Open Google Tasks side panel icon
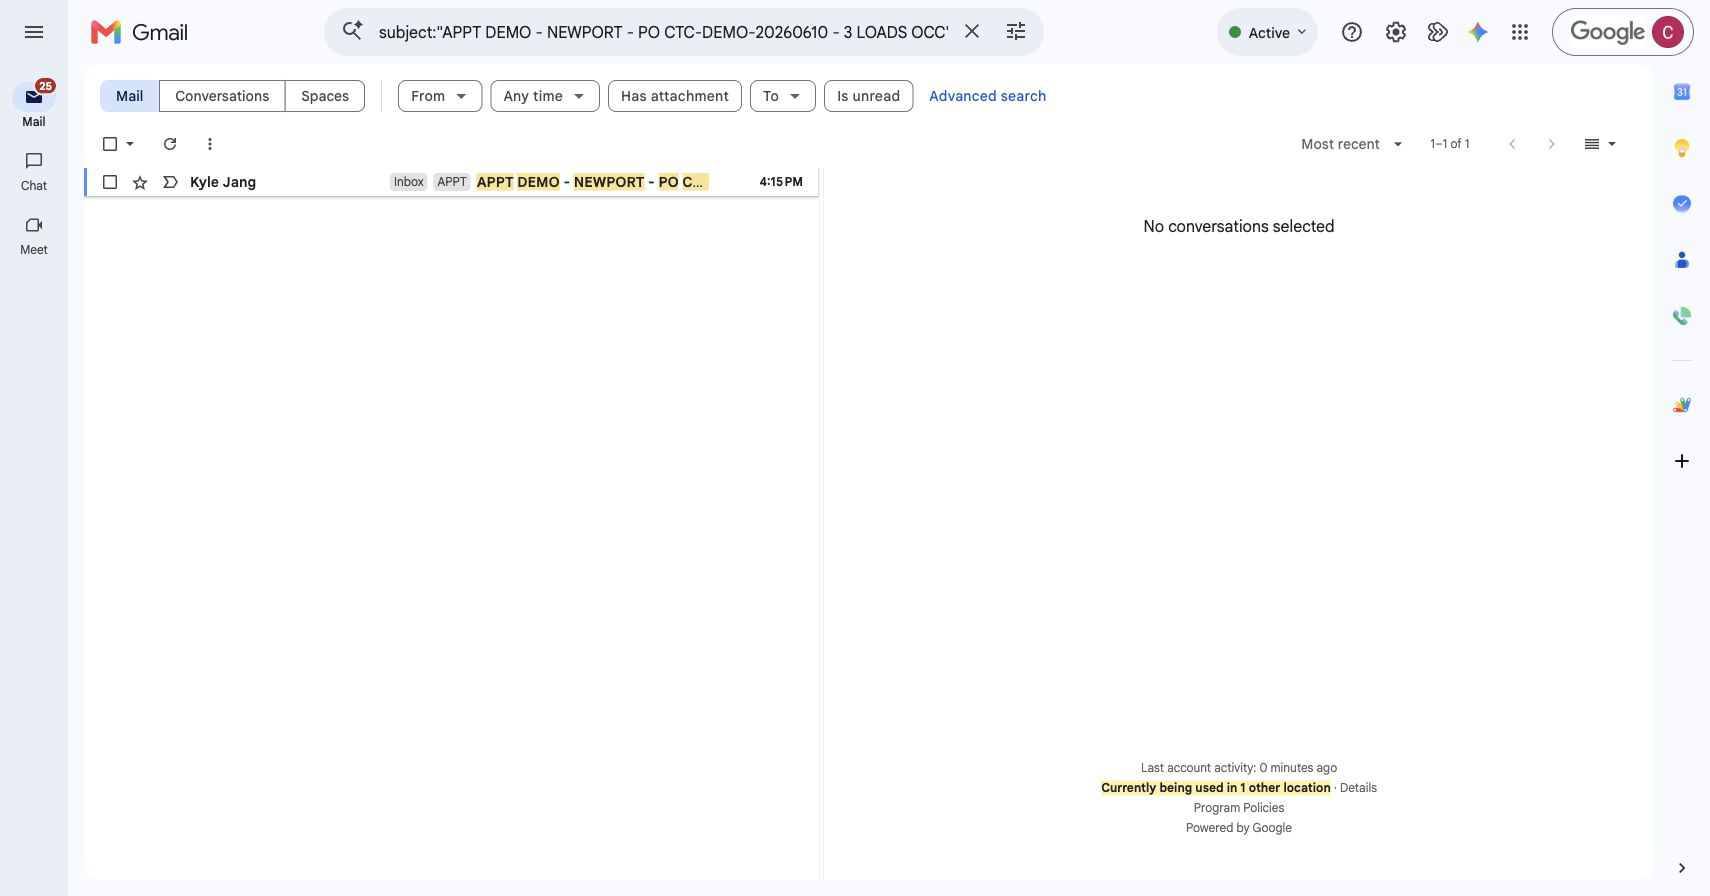 [1682, 203]
